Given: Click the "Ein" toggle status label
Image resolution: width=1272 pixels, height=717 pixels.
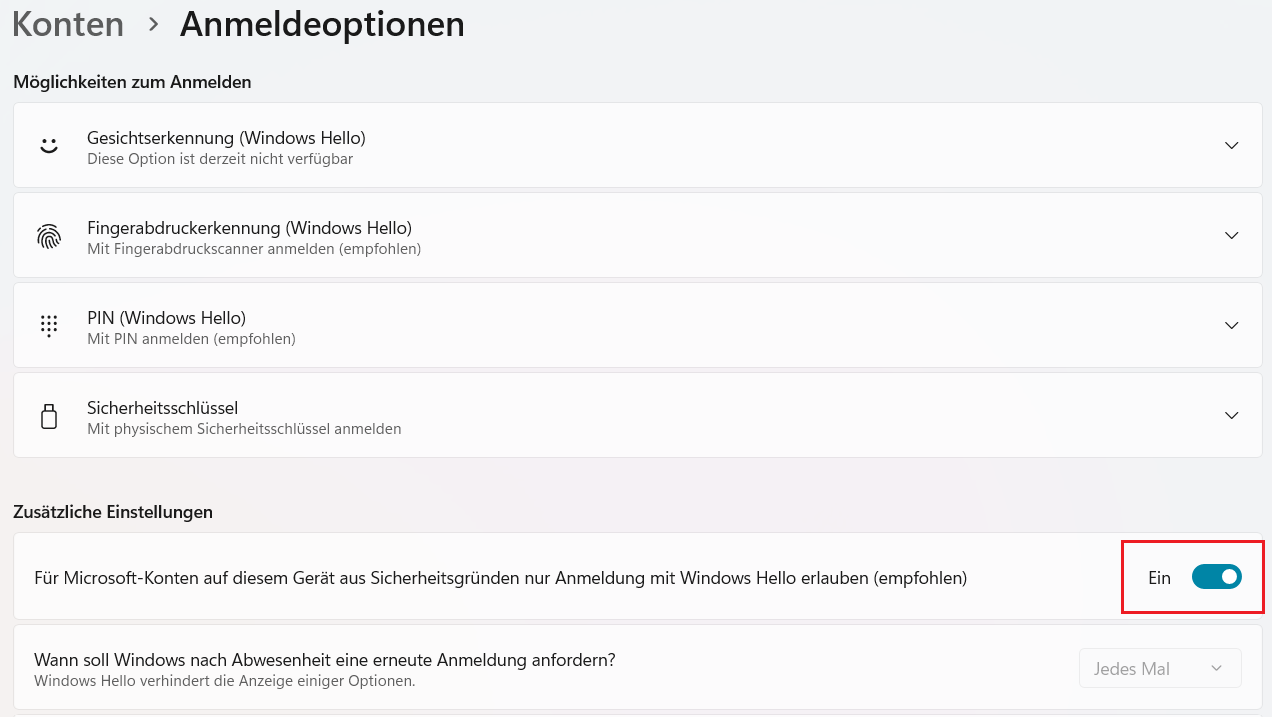Looking at the screenshot, I should 1159,578.
